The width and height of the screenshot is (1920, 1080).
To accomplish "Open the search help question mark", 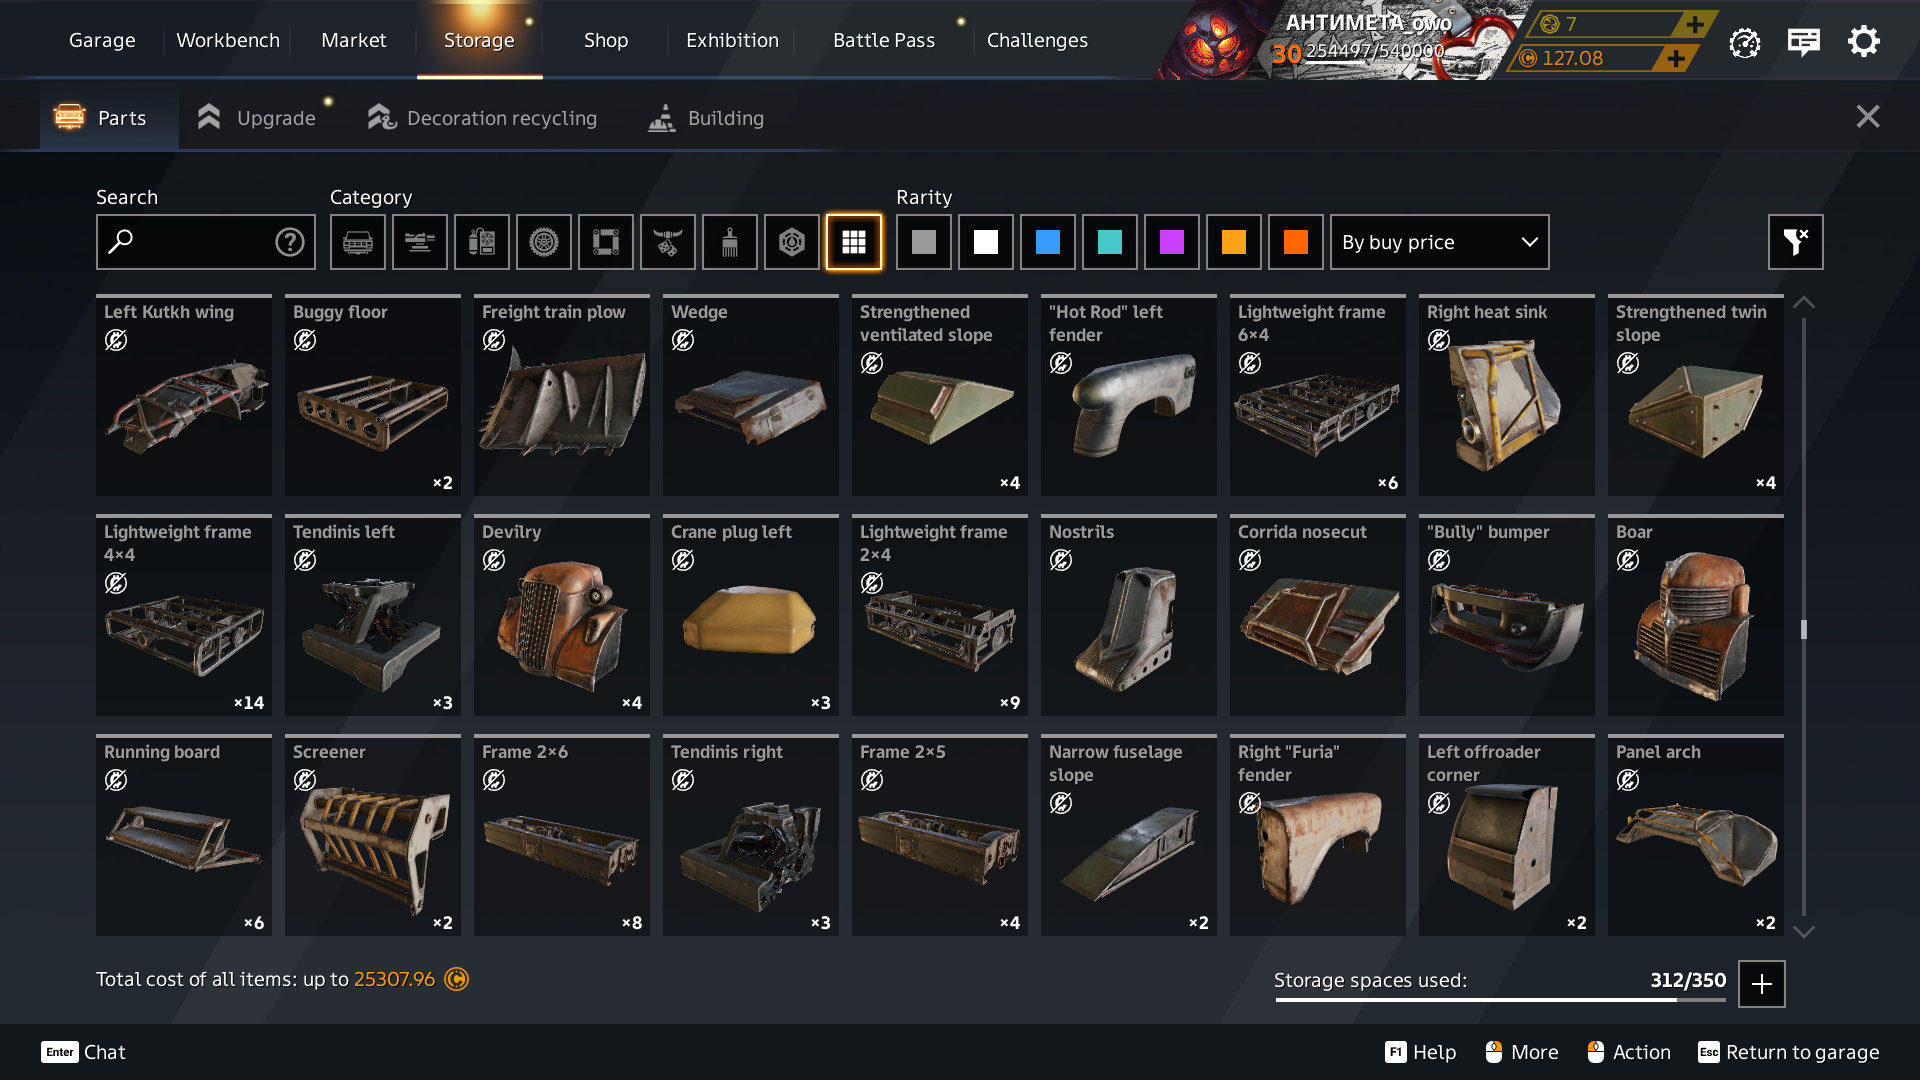I will click(290, 242).
